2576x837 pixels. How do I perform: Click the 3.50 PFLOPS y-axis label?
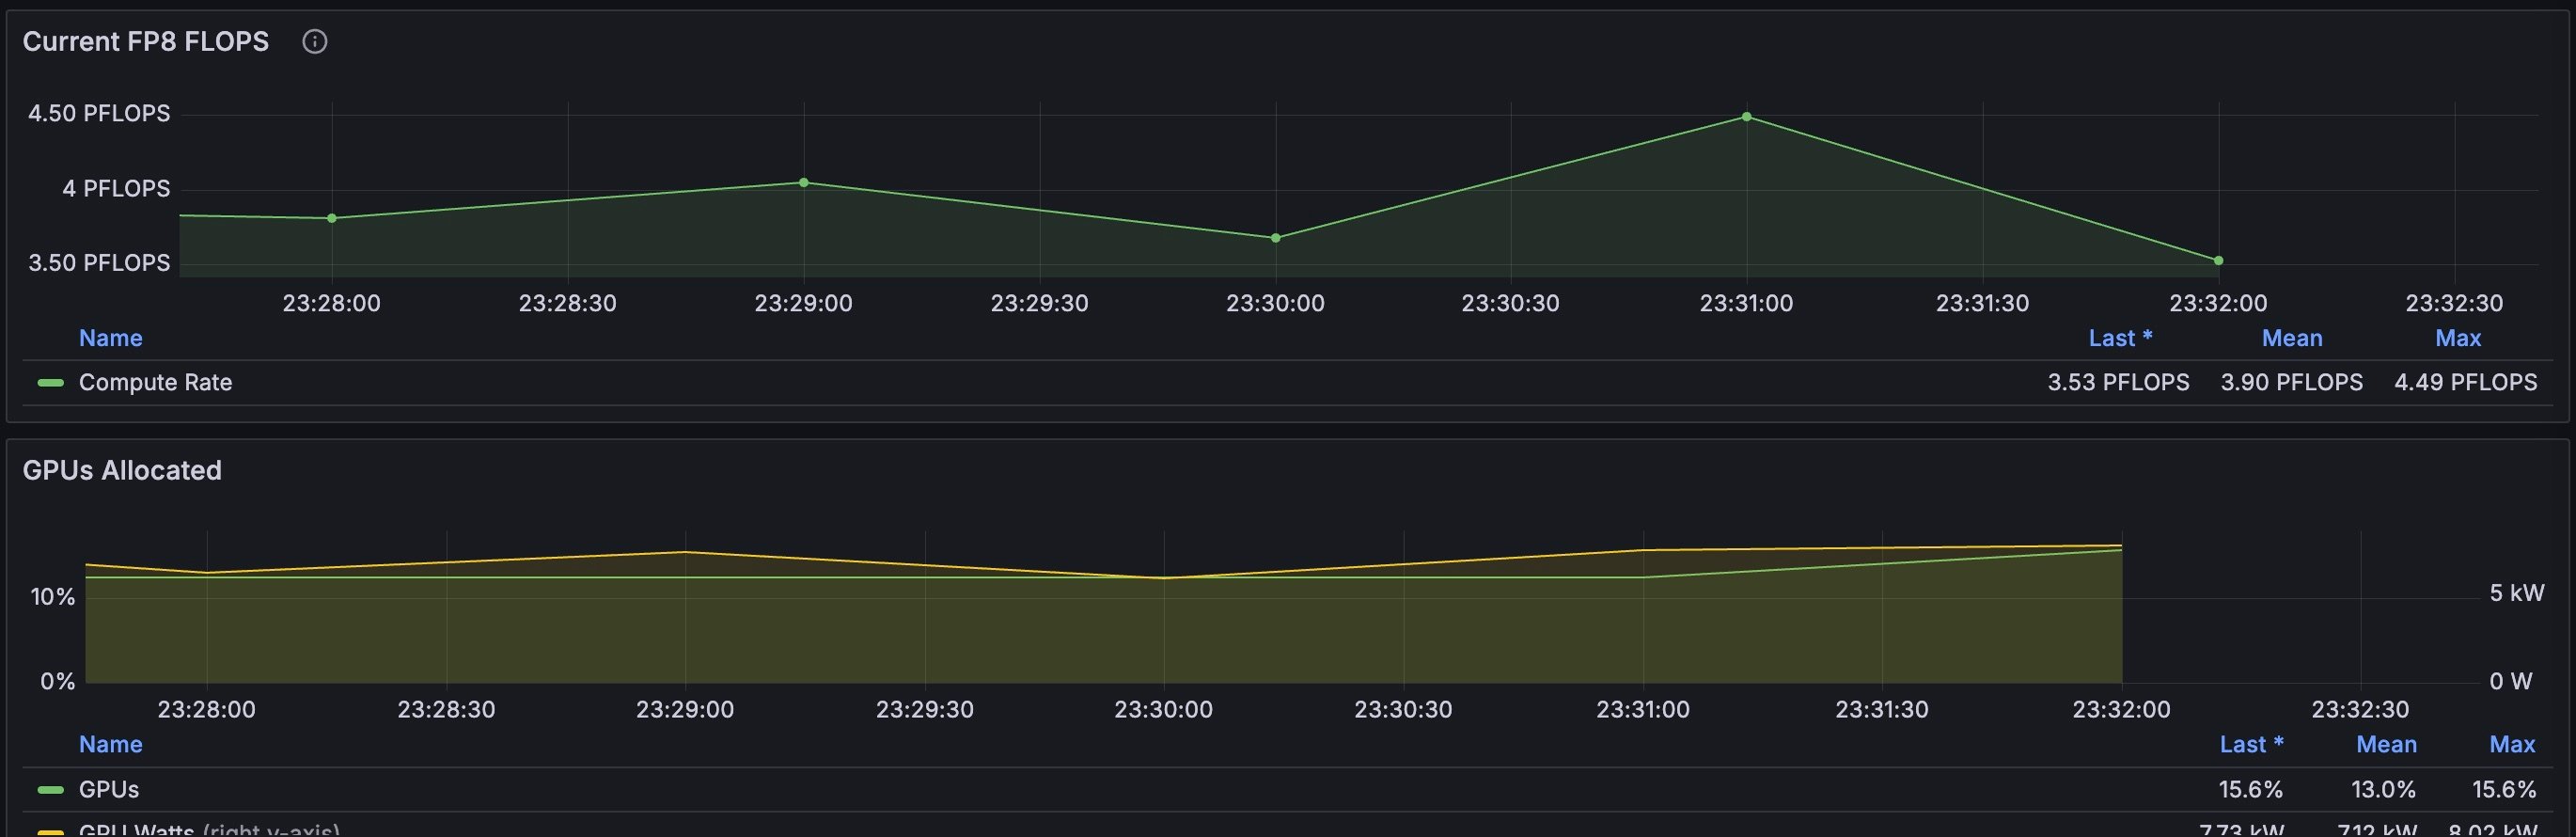click(99, 263)
